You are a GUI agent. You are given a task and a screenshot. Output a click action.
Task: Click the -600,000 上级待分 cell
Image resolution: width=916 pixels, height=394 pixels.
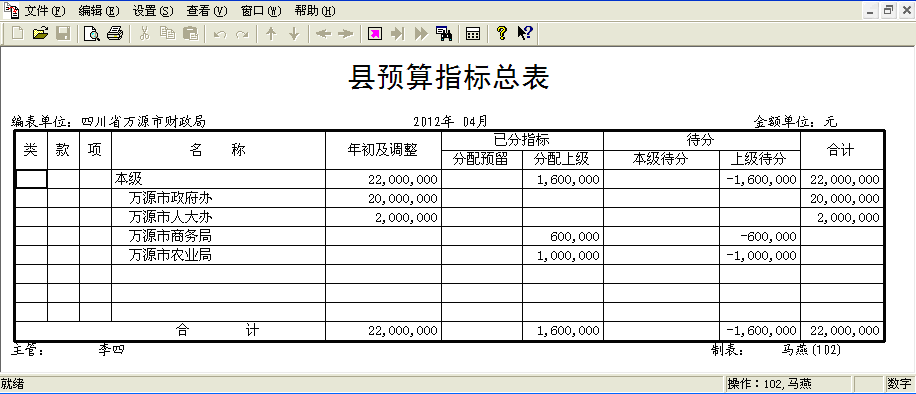point(760,236)
